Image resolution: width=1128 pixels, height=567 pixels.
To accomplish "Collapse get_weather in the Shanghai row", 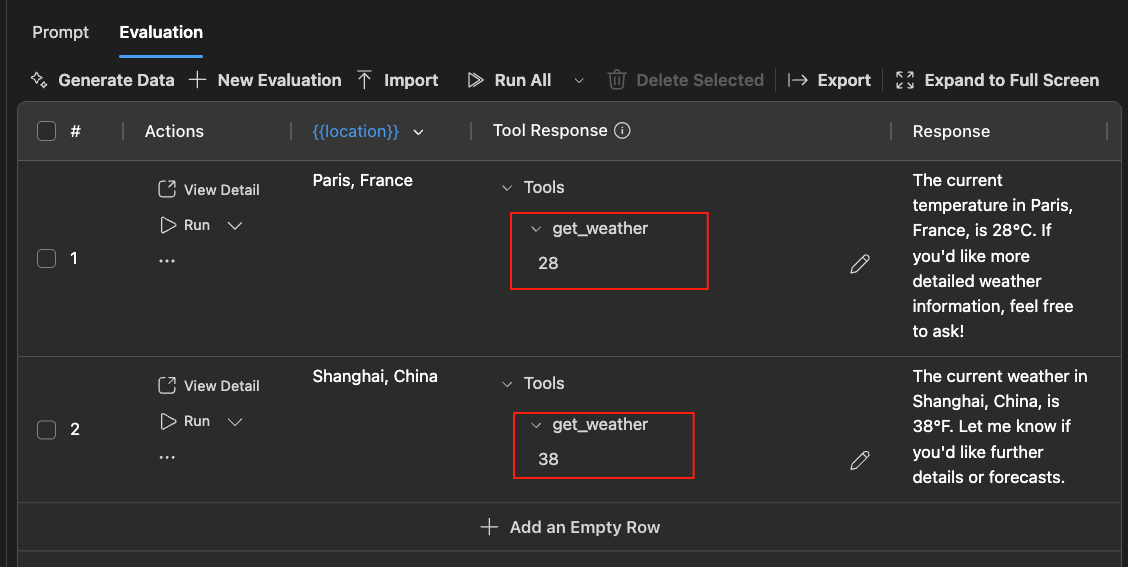I will point(536,425).
